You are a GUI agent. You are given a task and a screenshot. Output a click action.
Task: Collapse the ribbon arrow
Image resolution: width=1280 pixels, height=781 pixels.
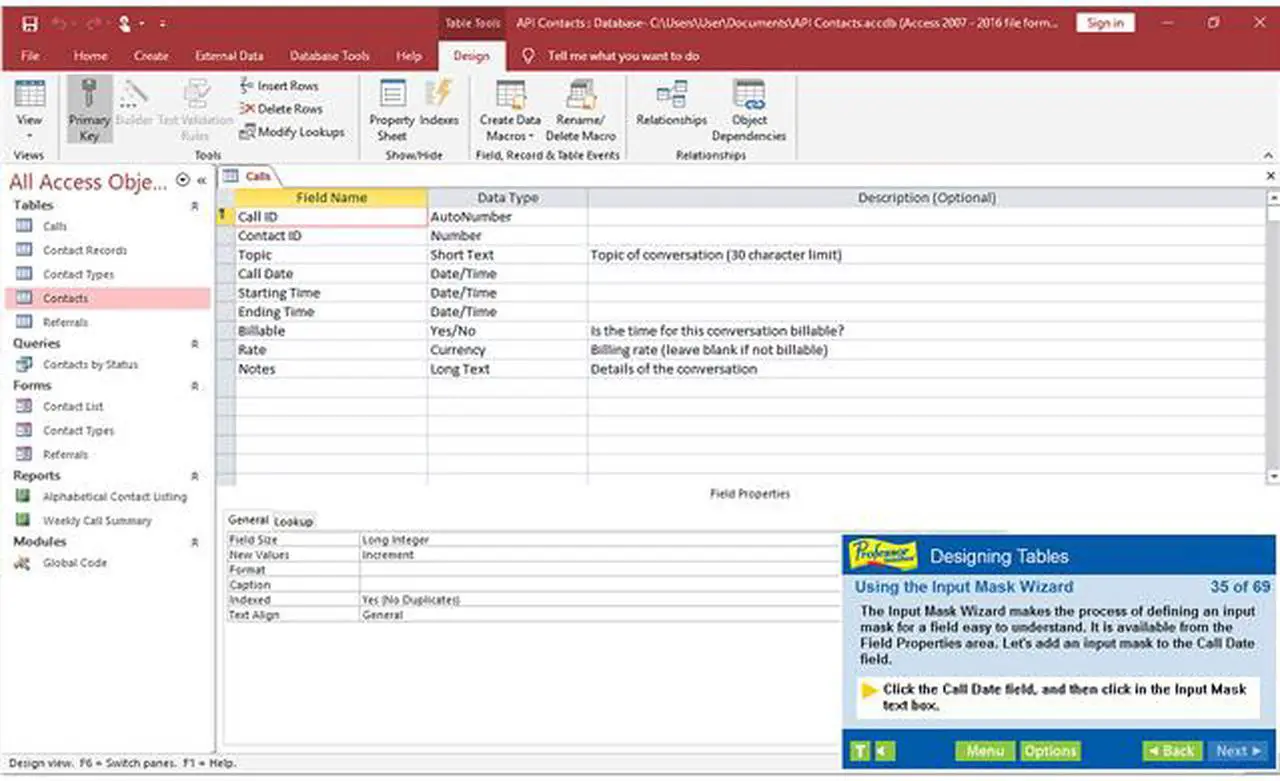click(x=1269, y=155)
